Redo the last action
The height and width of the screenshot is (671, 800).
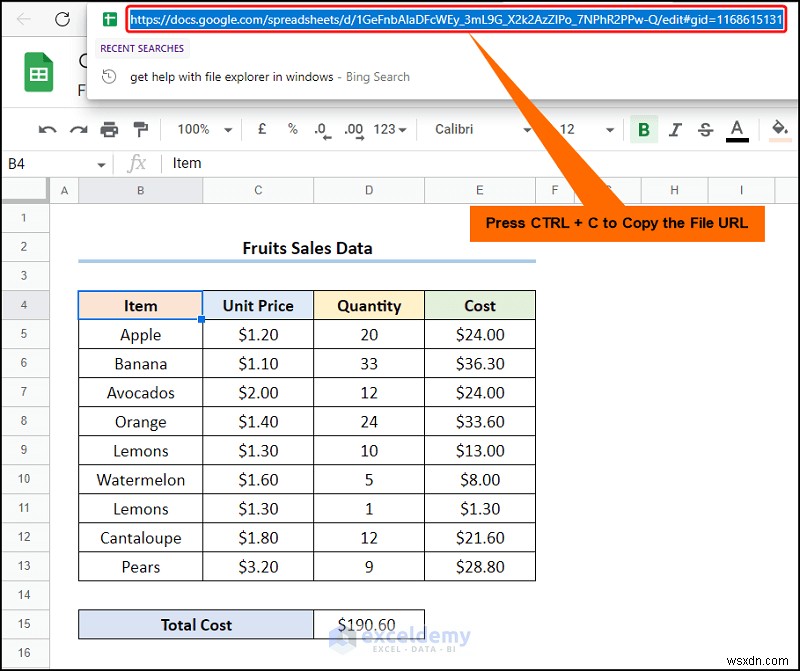point(79,130)
